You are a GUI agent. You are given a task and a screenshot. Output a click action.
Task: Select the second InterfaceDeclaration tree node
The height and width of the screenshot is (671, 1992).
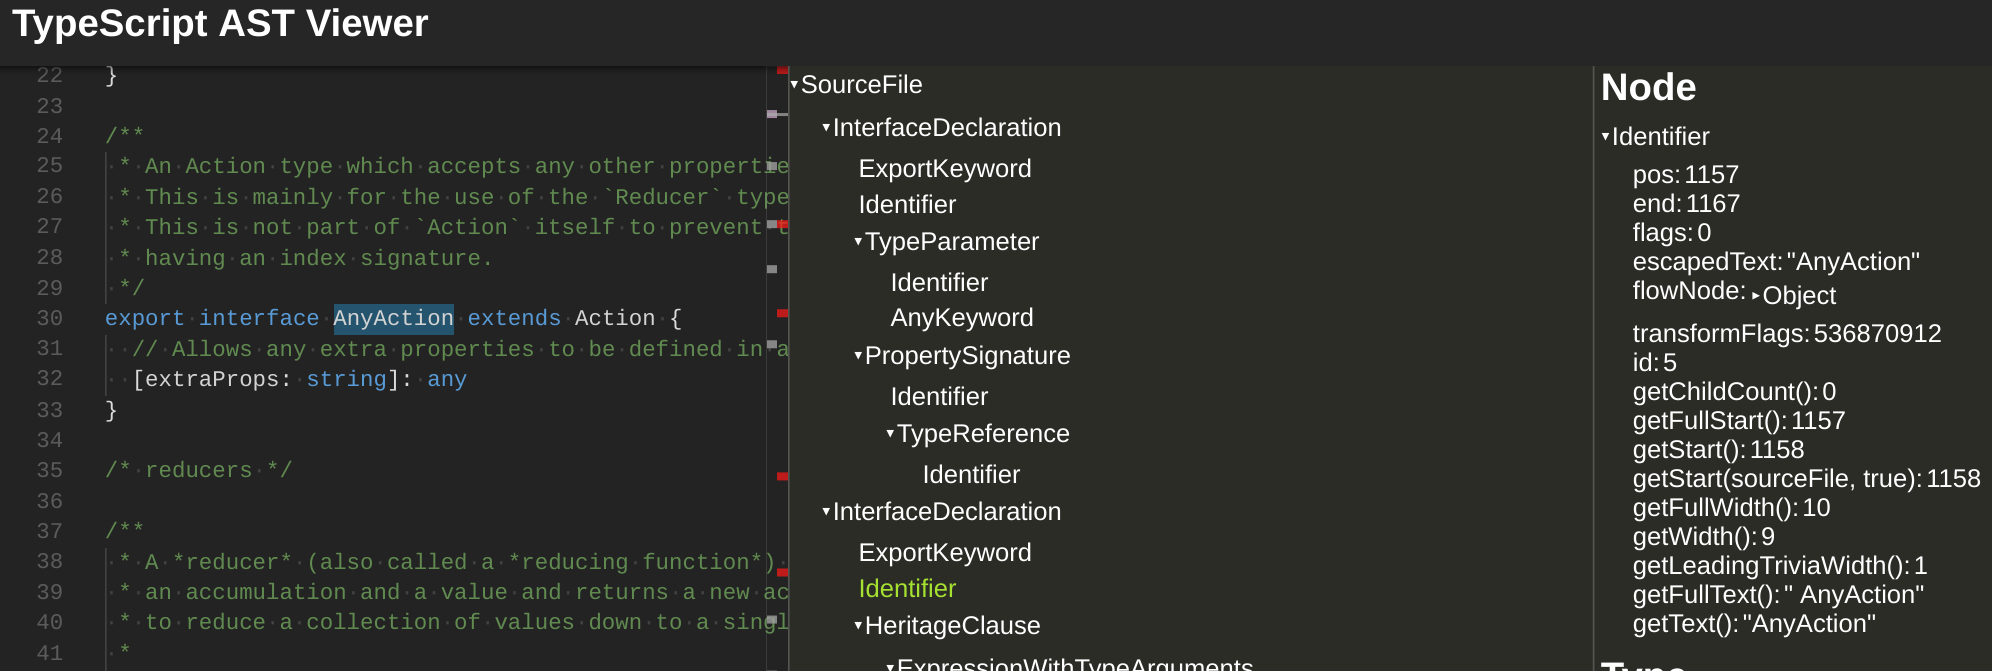(946, 512)
